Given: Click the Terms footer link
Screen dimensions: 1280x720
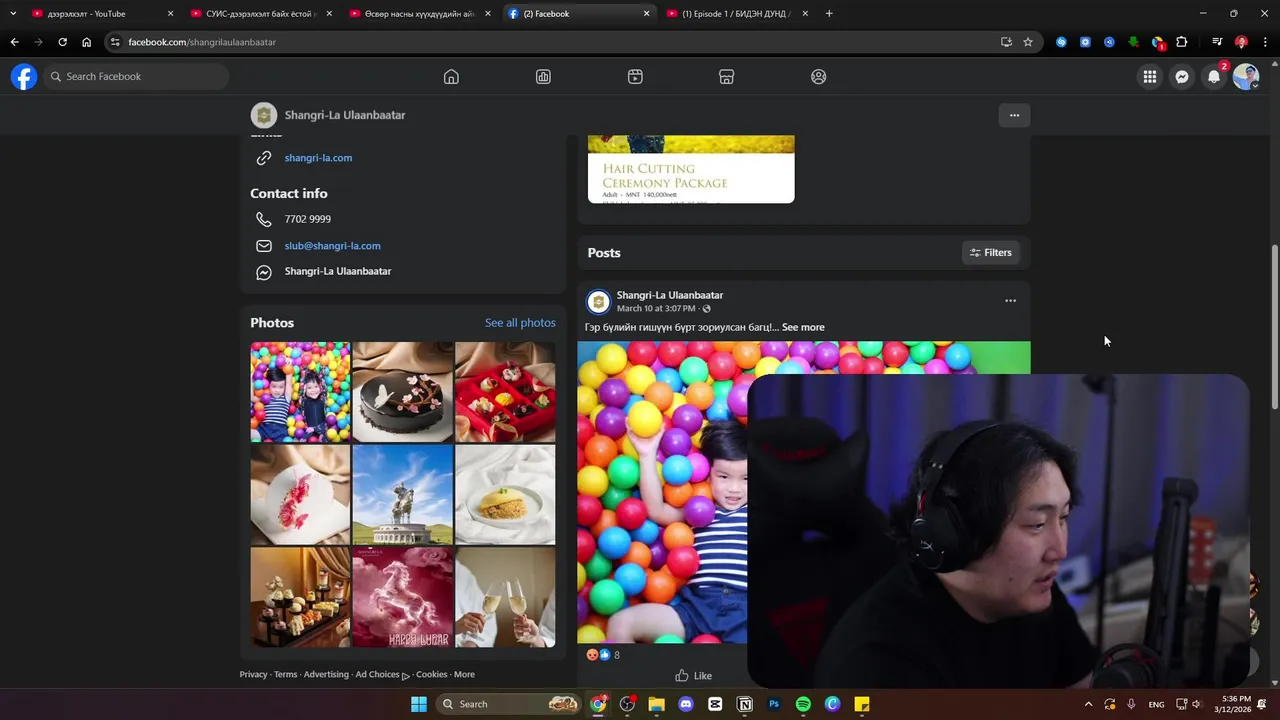Looking at the screenshot, I should click(x=286, y=675).
